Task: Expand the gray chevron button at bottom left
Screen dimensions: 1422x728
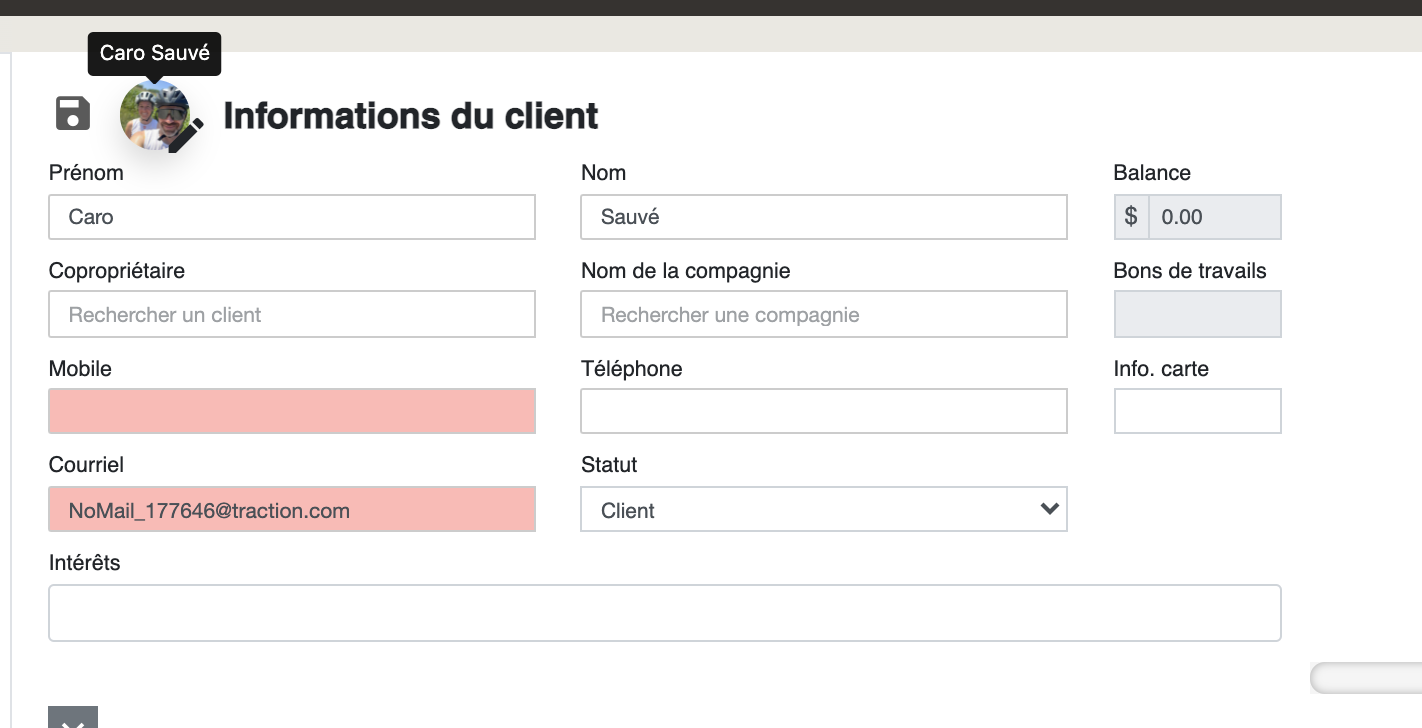Action: coord(73,718)
